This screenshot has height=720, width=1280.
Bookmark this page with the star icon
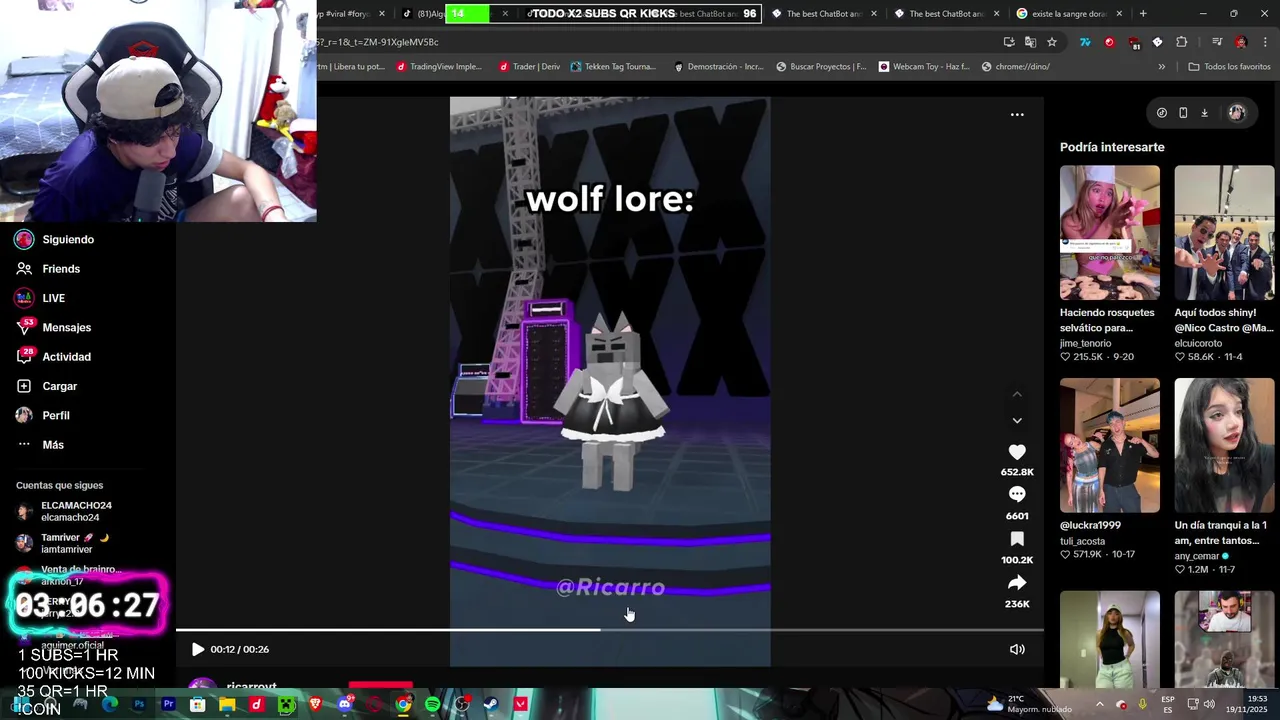1052,42
